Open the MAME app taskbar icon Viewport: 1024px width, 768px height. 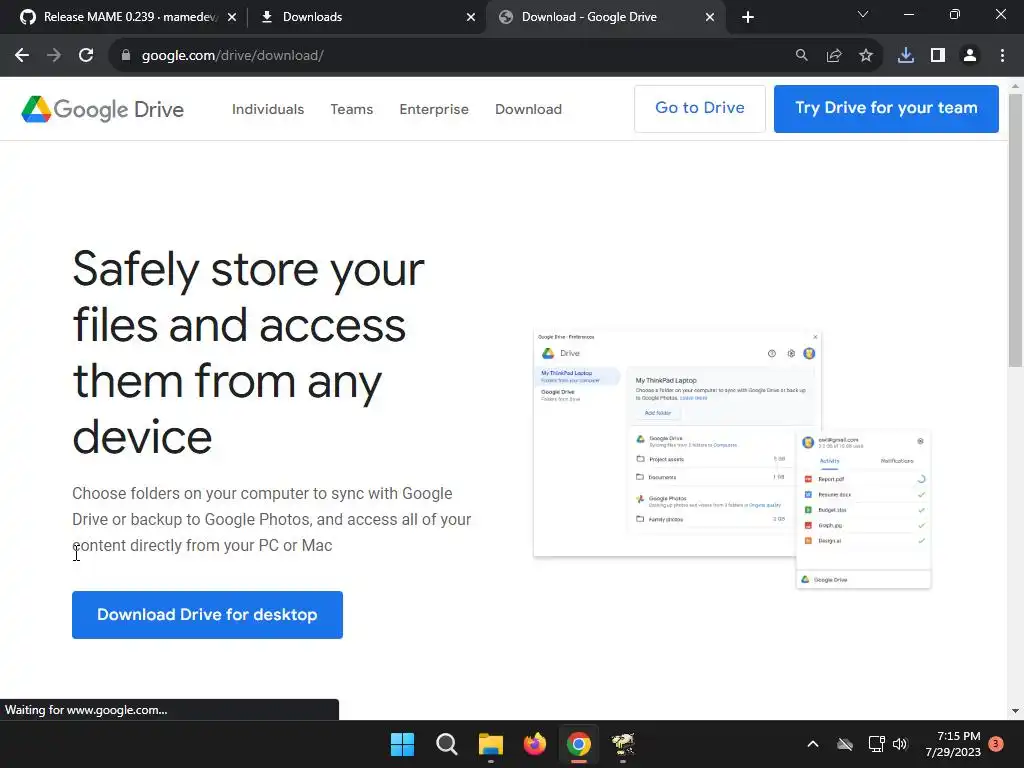point(623,744)
